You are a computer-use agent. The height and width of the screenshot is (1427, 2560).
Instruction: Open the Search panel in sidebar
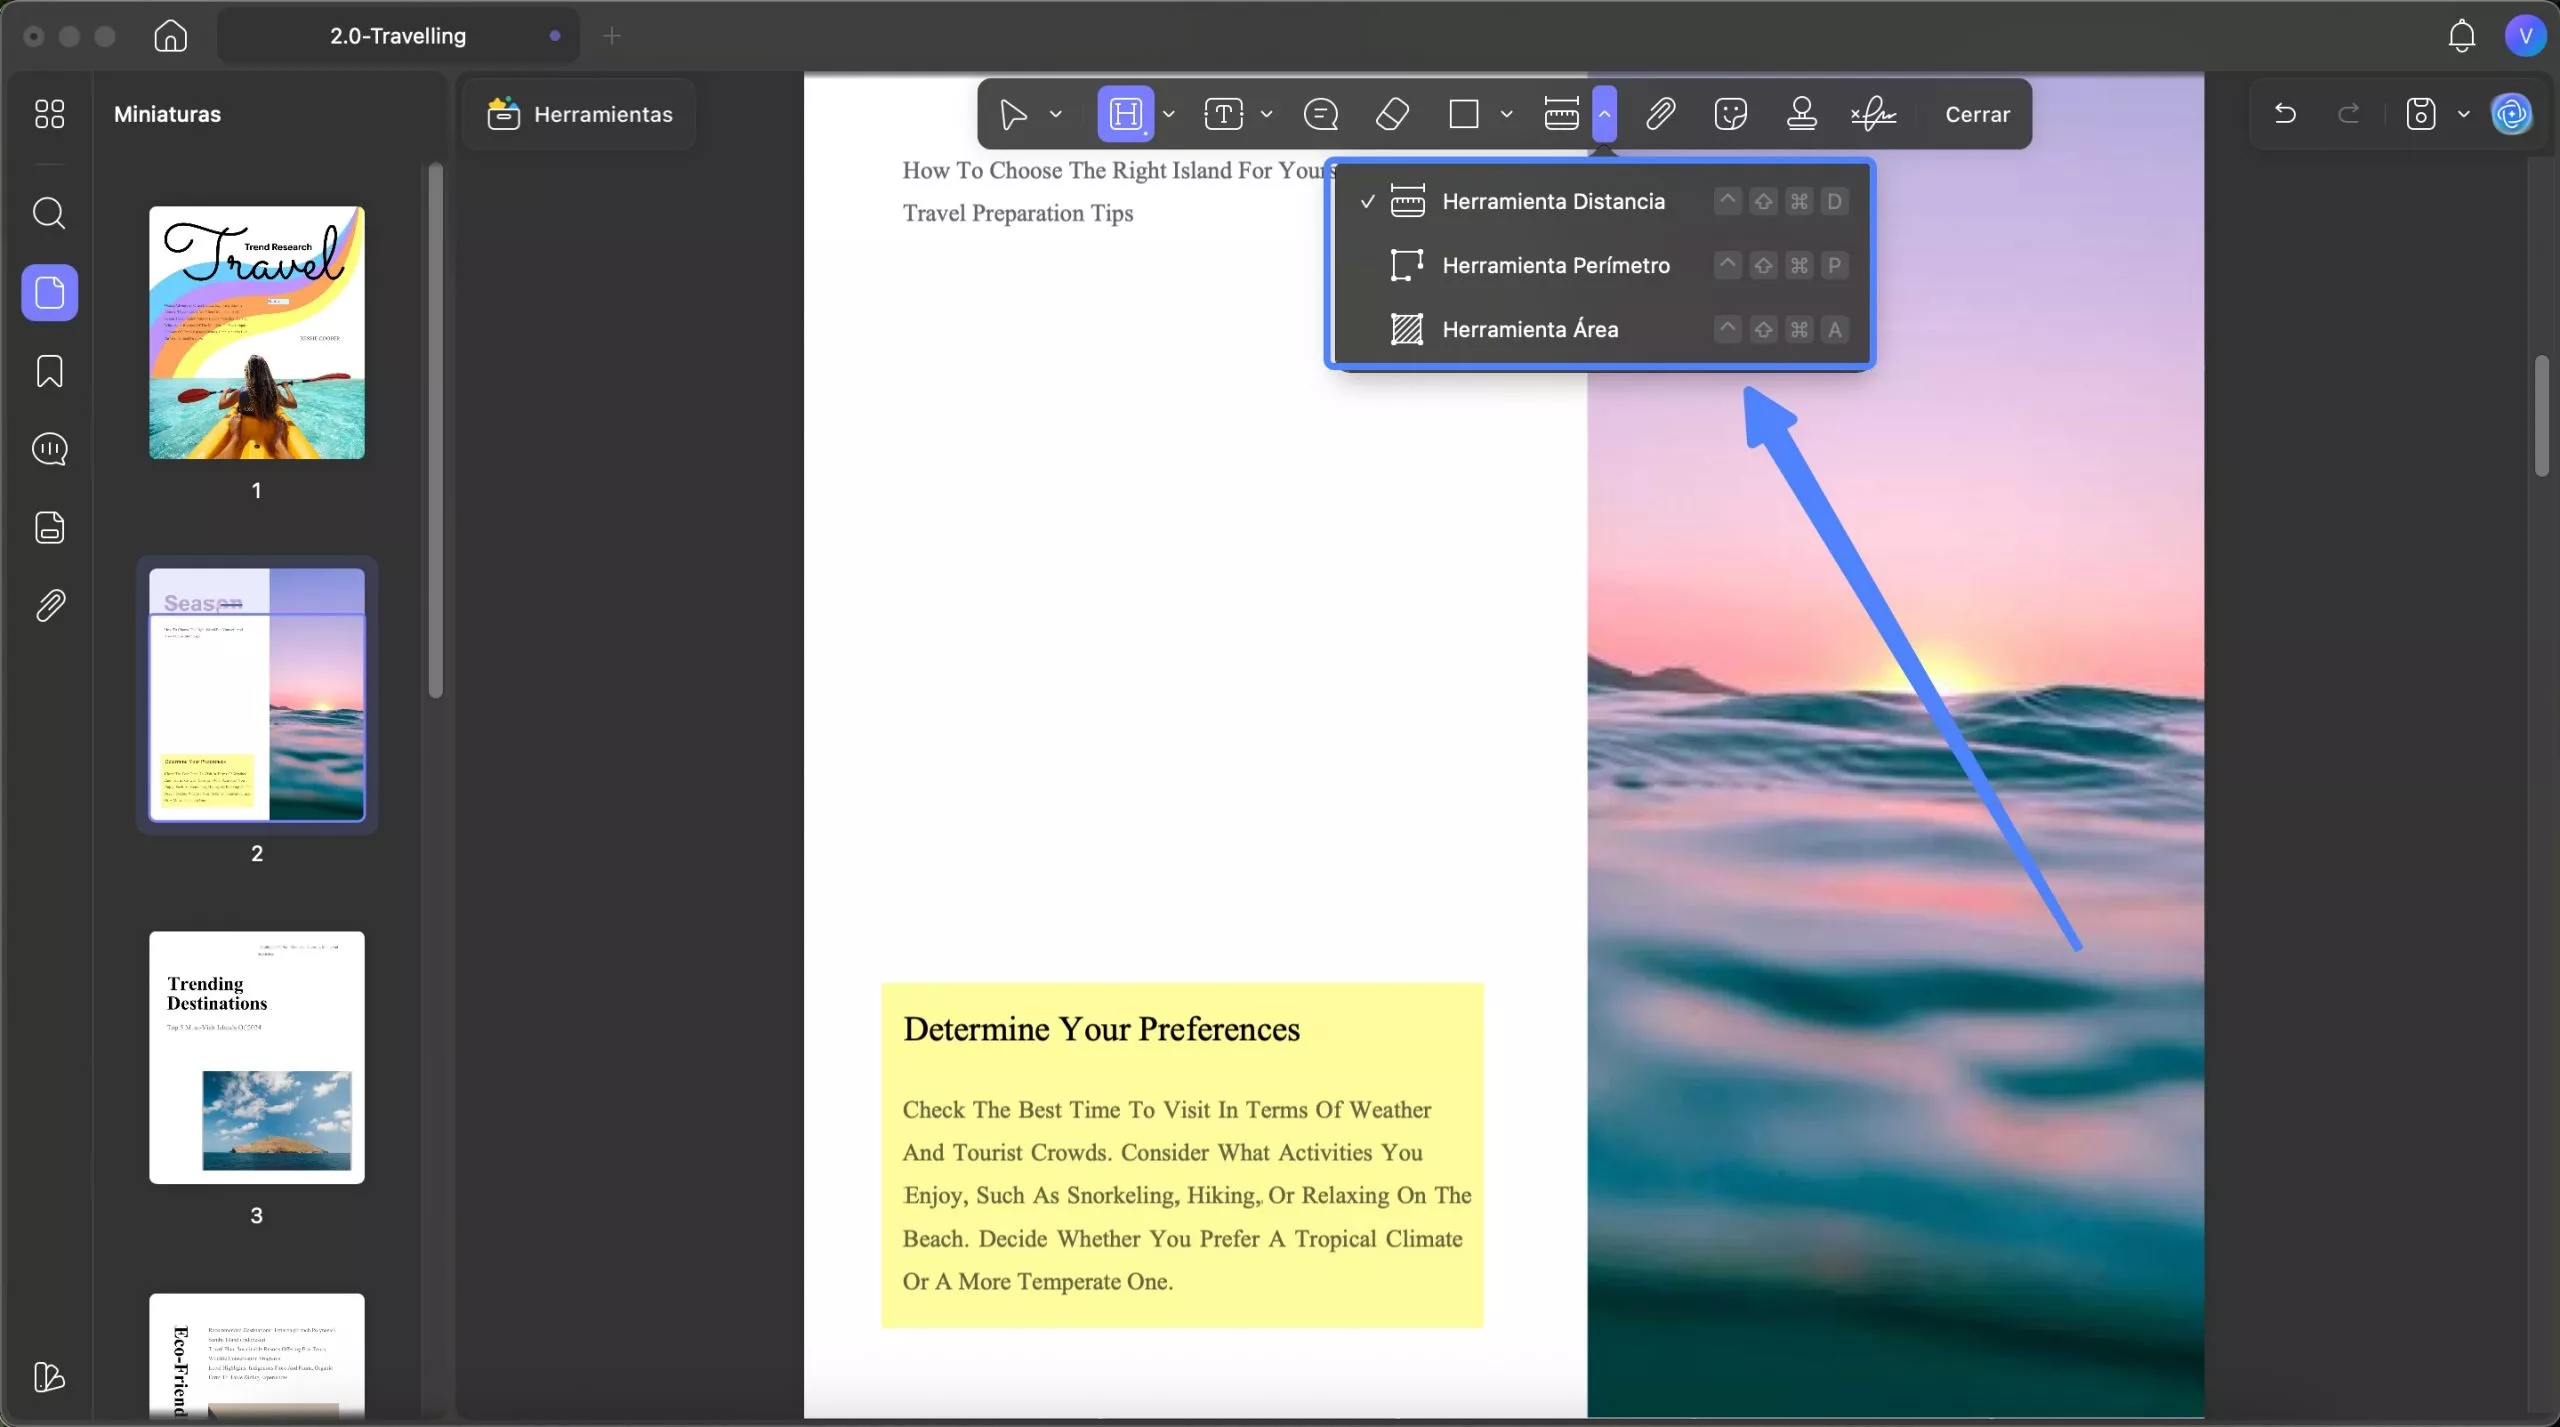[x=49, y=213]
